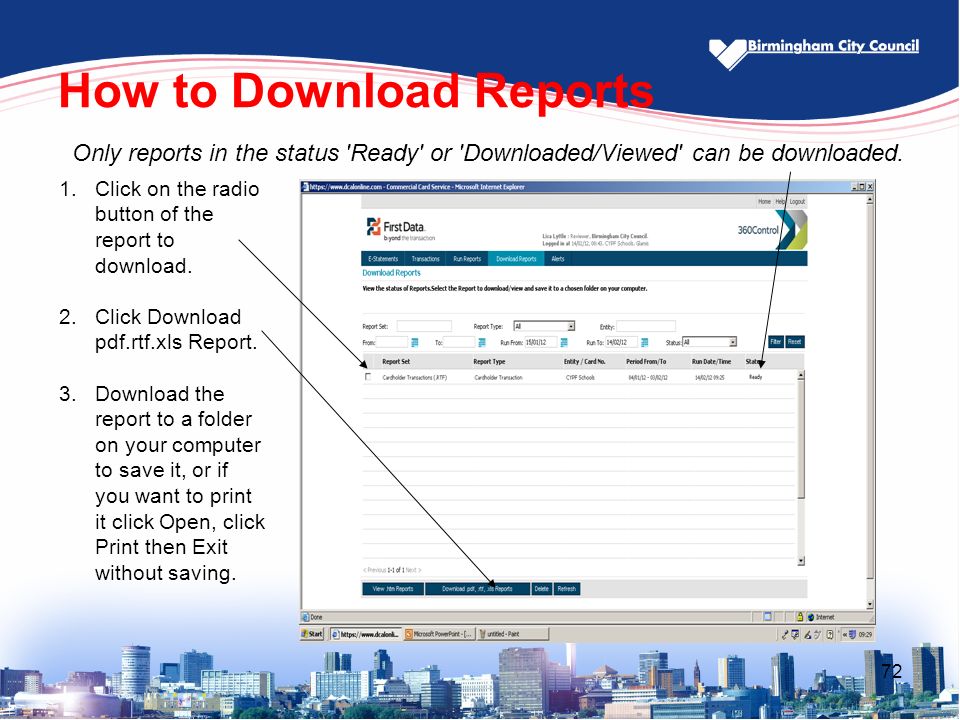Viewport: 960px width, 720px height.
Task: Open the calendar icon beside Run To
Action: tap(644, 342)
